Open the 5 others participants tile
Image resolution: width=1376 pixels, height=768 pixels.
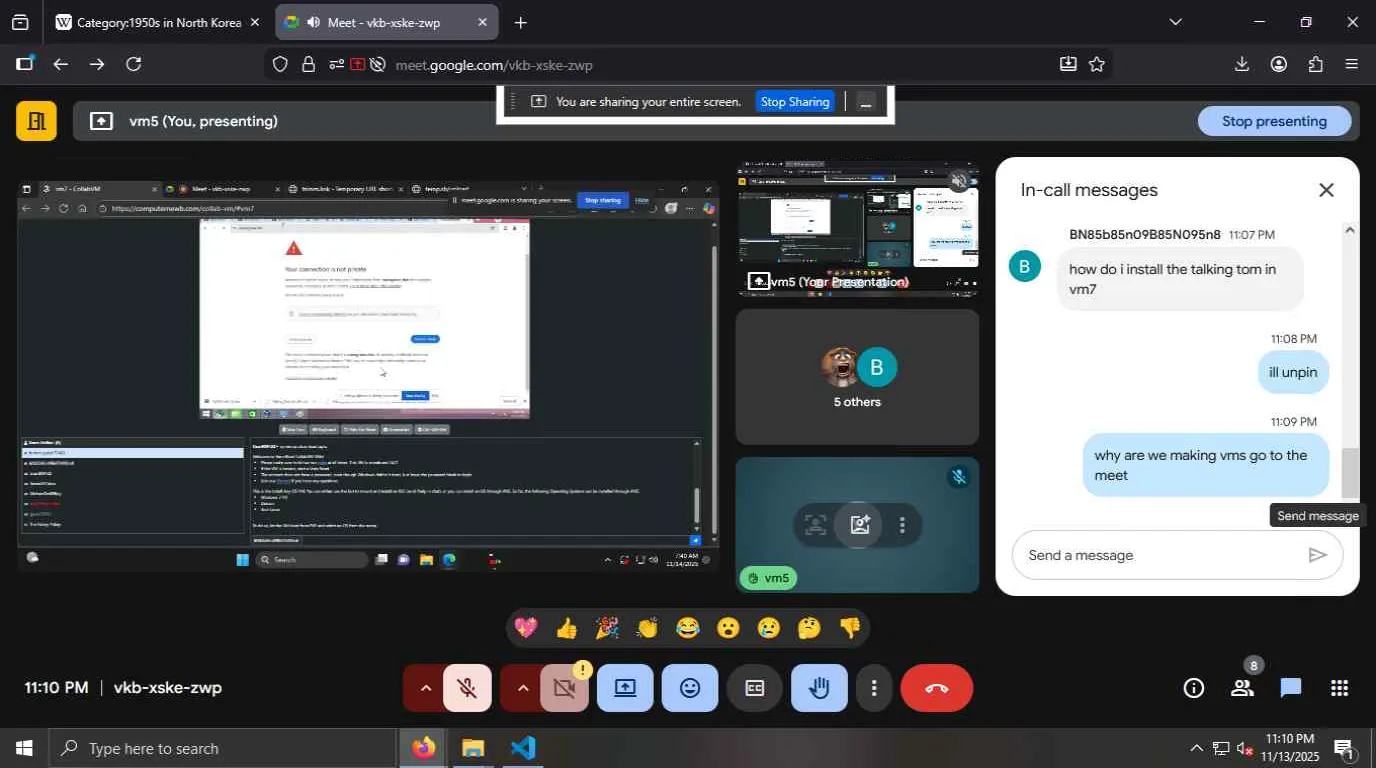(857, 377)
